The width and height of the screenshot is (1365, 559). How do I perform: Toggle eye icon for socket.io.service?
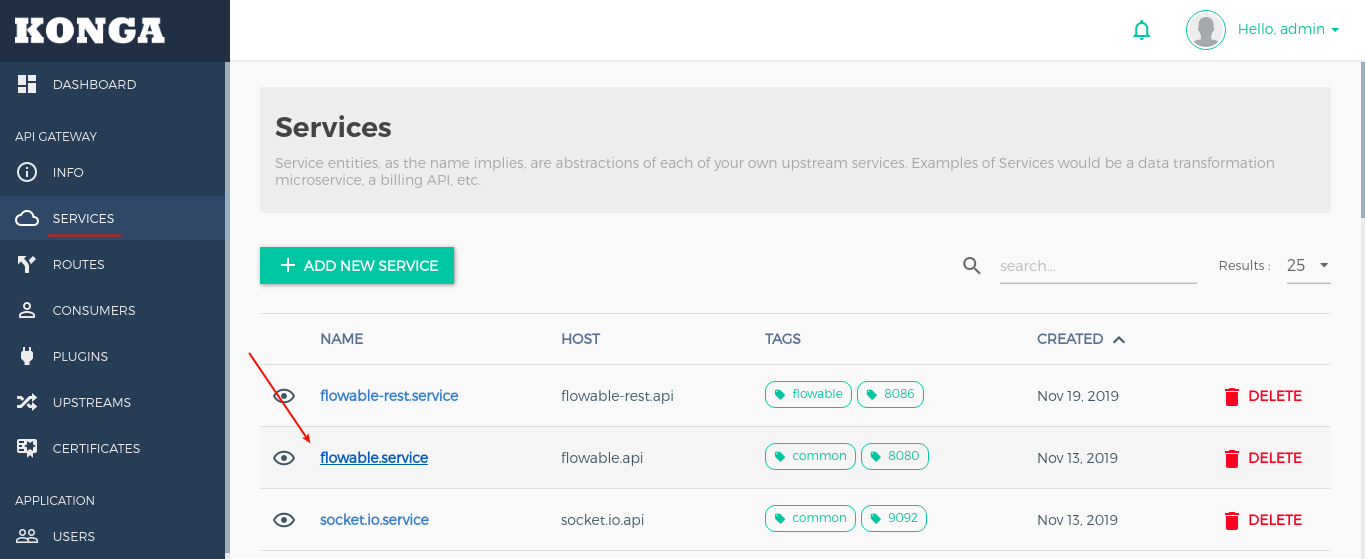click(284, 520)
